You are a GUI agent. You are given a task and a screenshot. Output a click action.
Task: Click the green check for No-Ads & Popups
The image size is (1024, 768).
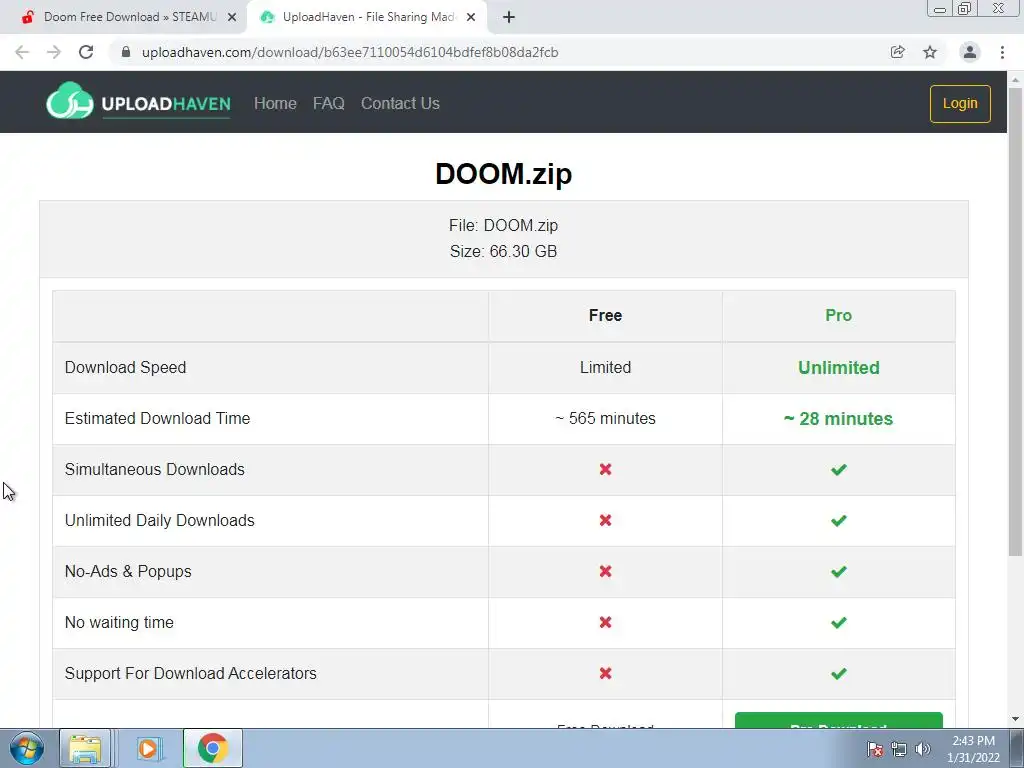(x=839, y=571)
